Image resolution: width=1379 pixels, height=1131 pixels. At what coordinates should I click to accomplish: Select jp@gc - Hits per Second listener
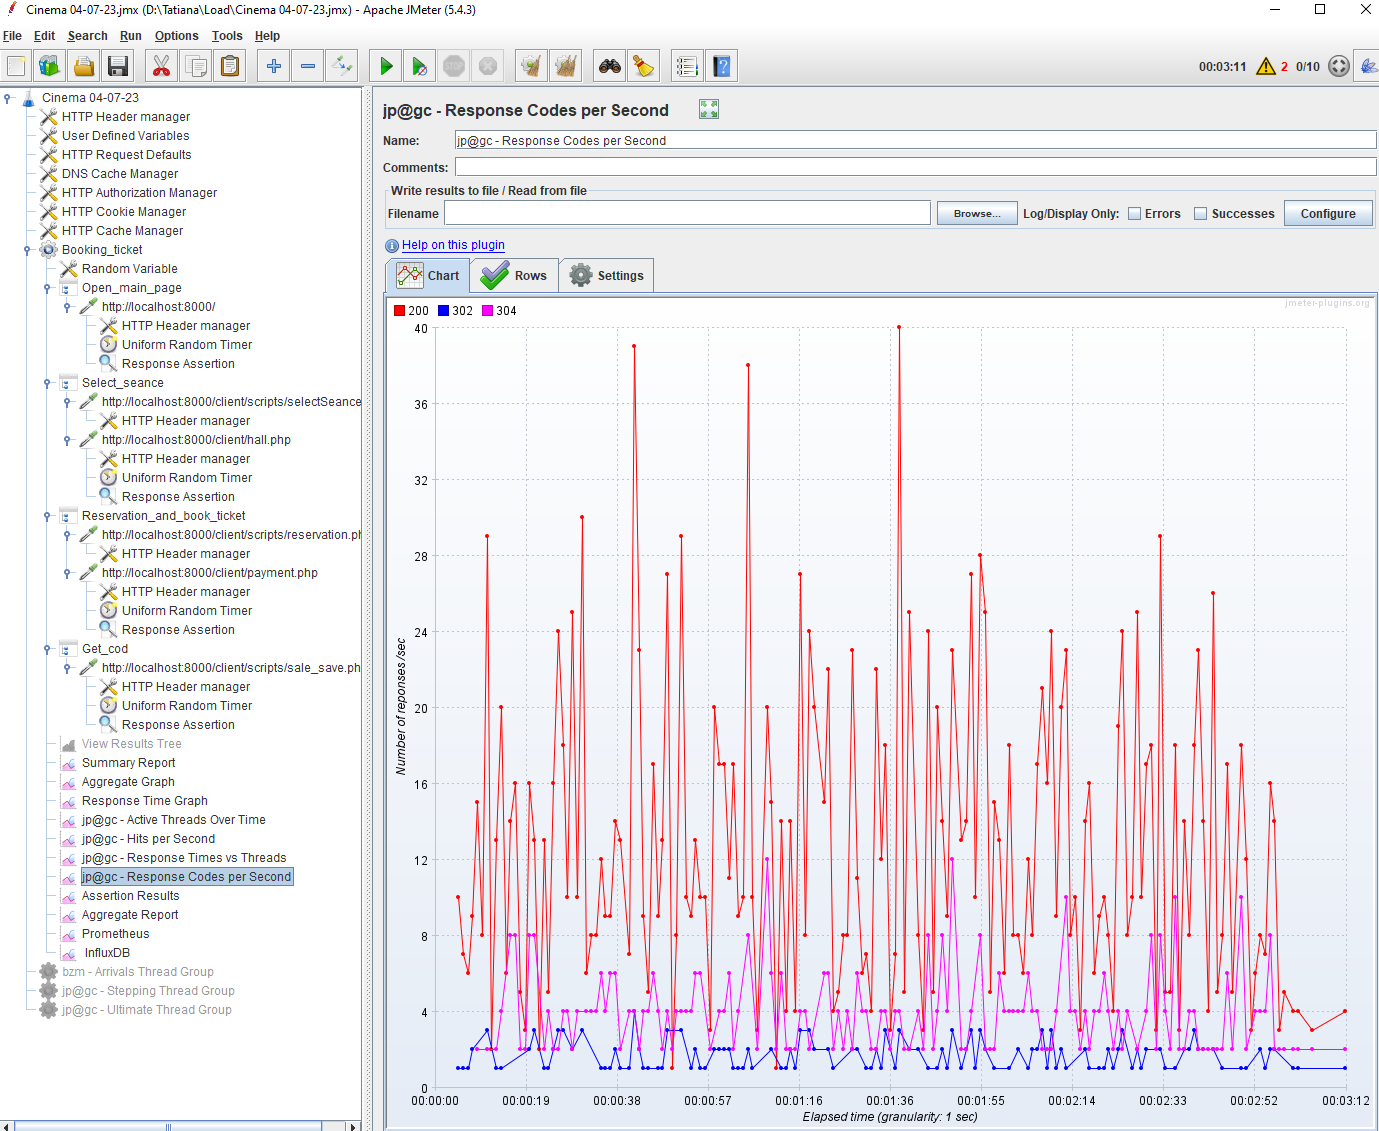click(x=148, y=839)
